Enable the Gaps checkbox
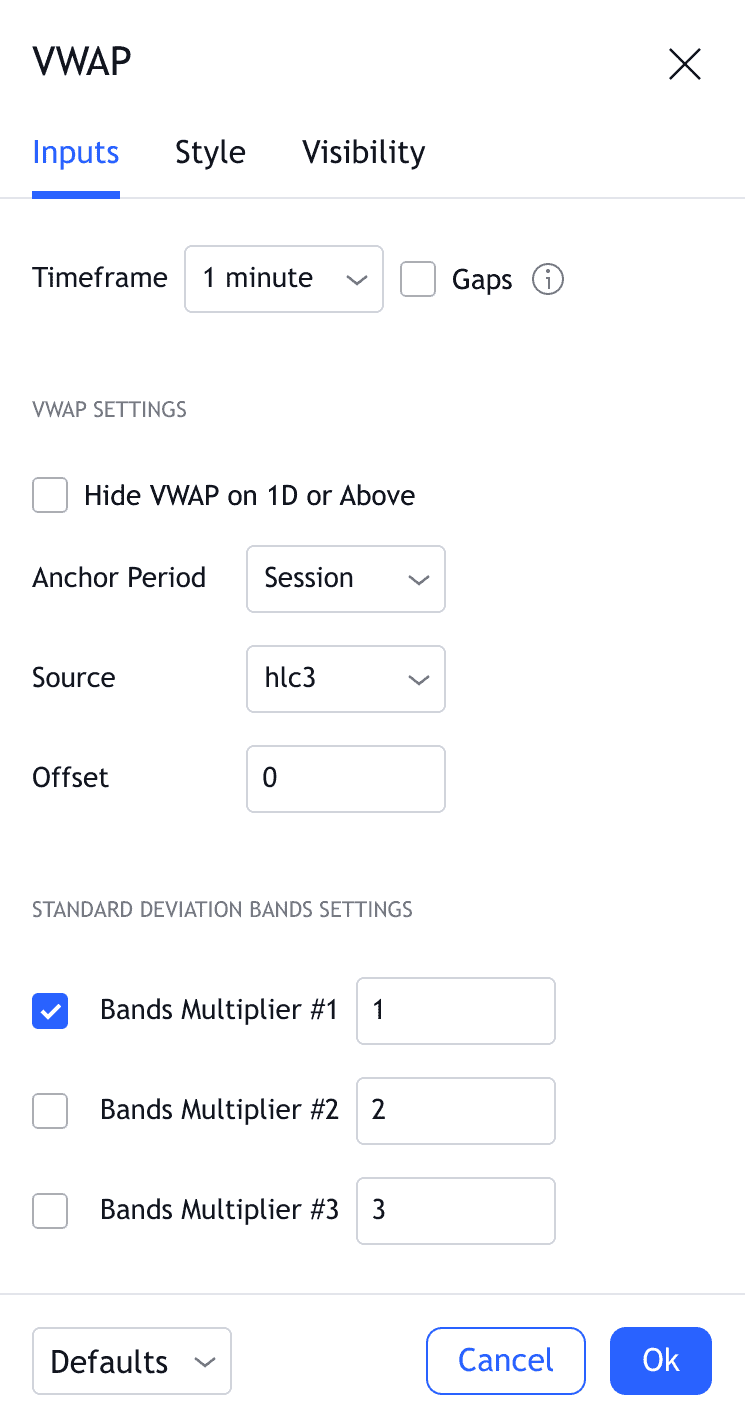The image size is (745, 1419). click(418, 279)
